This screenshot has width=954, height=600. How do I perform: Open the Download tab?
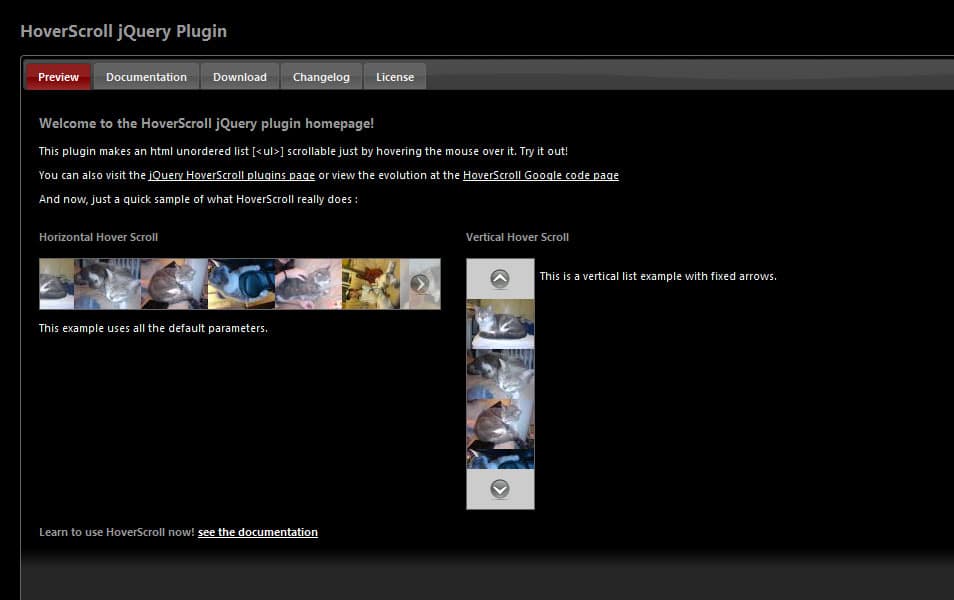[x=239, y=76]
